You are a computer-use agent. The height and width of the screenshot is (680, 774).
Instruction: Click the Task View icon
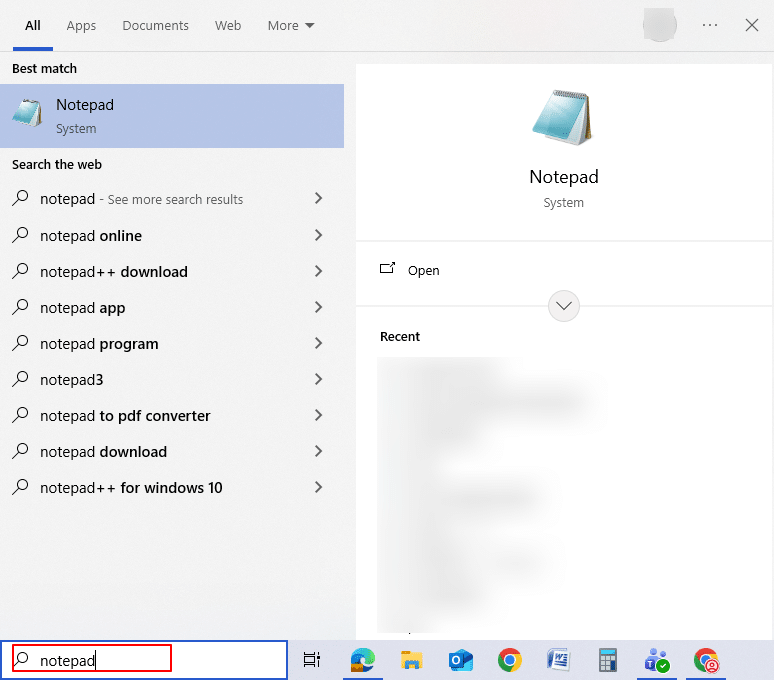(312, 660)
